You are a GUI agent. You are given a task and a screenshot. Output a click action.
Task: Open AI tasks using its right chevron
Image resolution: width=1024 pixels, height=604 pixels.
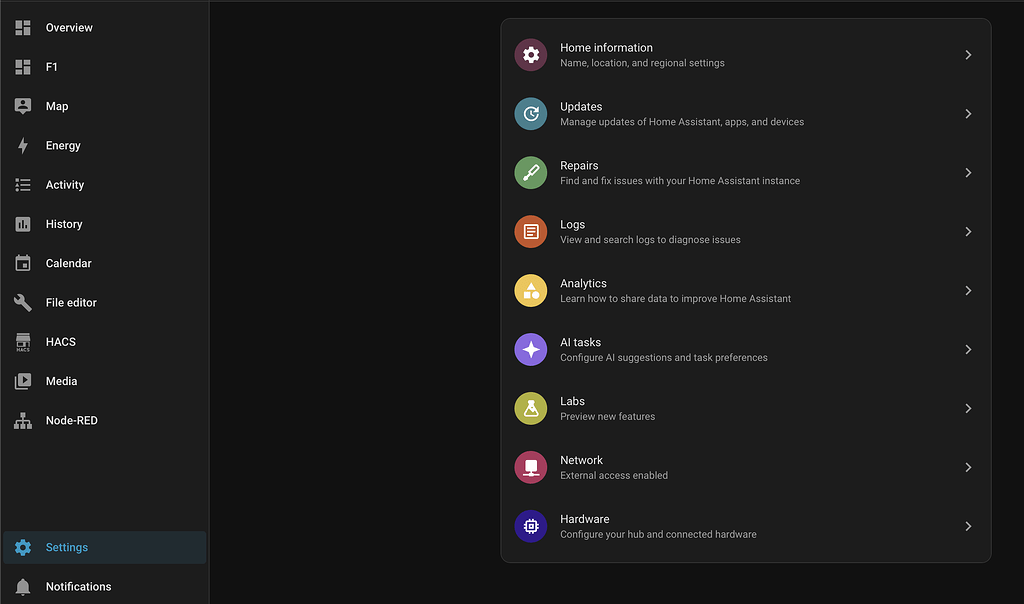pyautogui.click(x=968, y=349)
